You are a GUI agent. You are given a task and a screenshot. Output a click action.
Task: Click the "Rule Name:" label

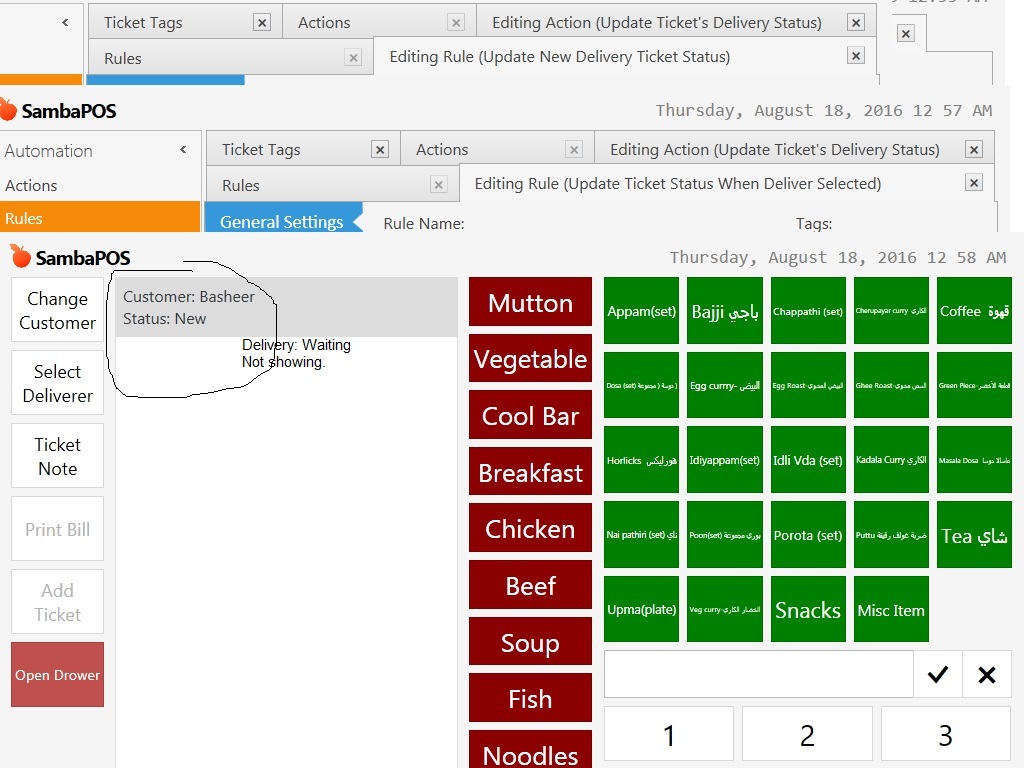[424, 223]
